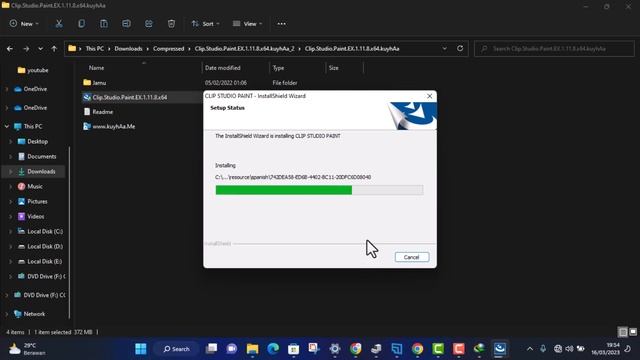Click the Share icon in toolbar
The height and width of the screenshot is (360, 640).
pos(149,24)
